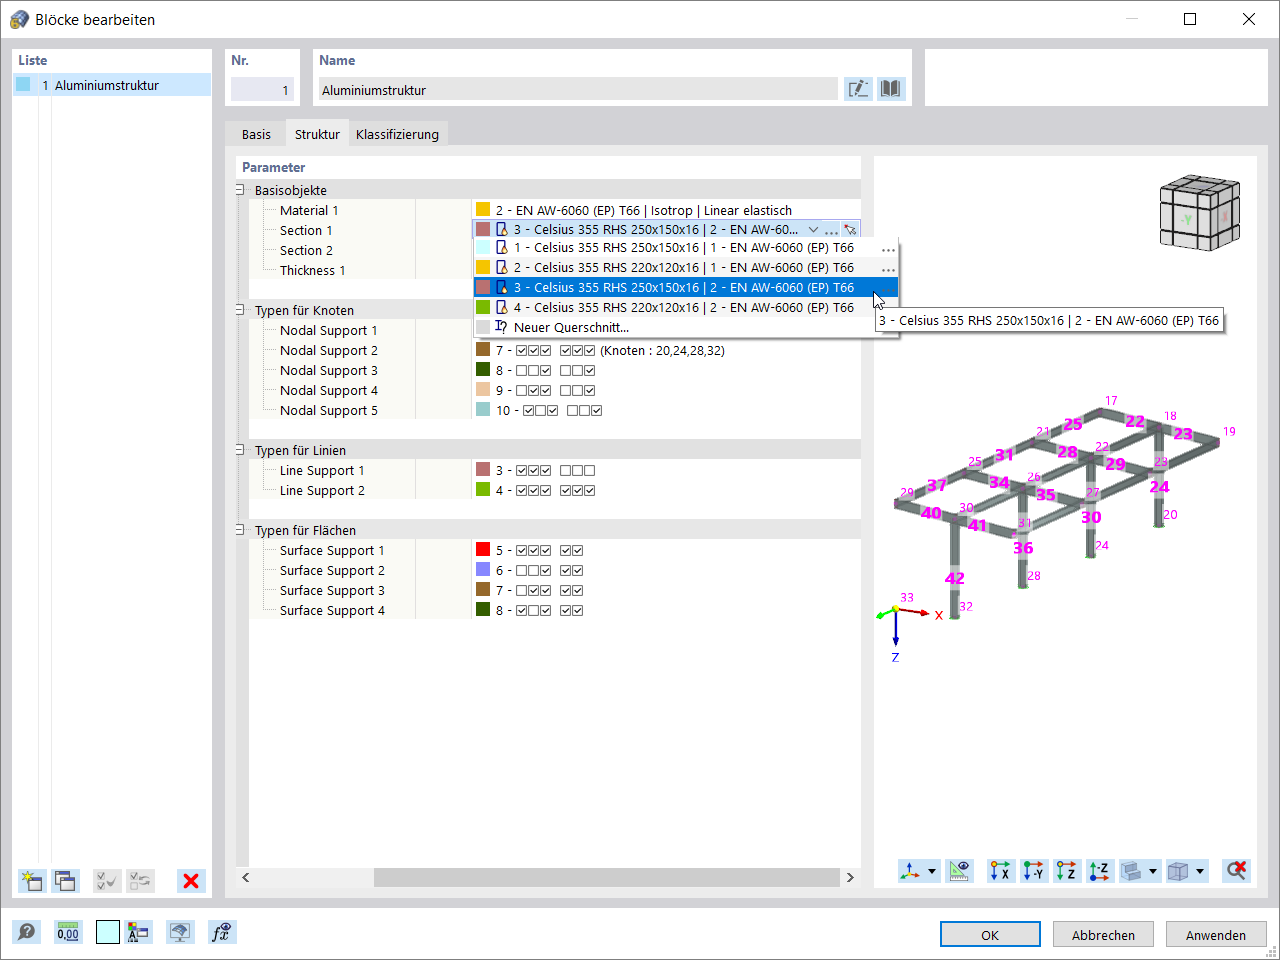
Task: Click the yellow swatch of Material 1
Action: pos(483,210)
